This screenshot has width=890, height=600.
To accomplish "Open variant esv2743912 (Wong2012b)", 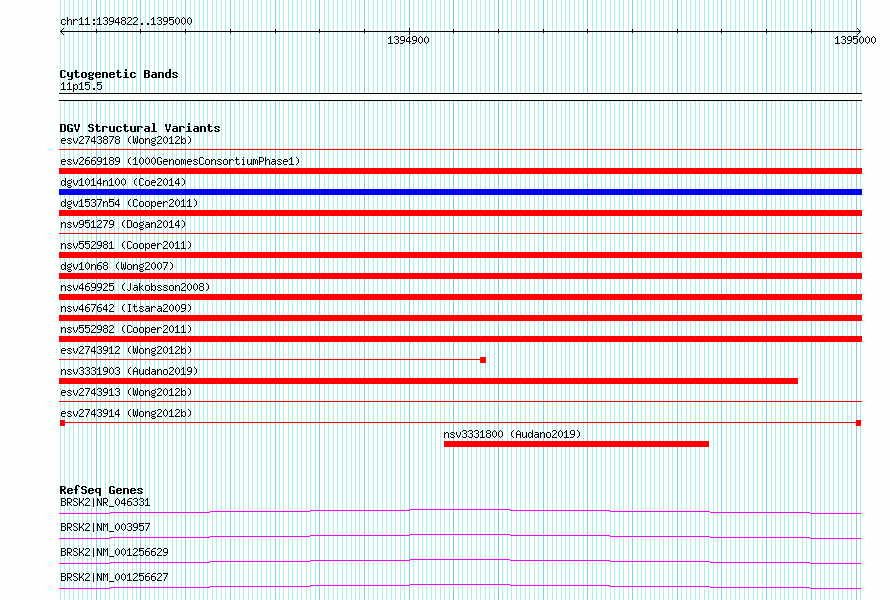I will [126, 350].
